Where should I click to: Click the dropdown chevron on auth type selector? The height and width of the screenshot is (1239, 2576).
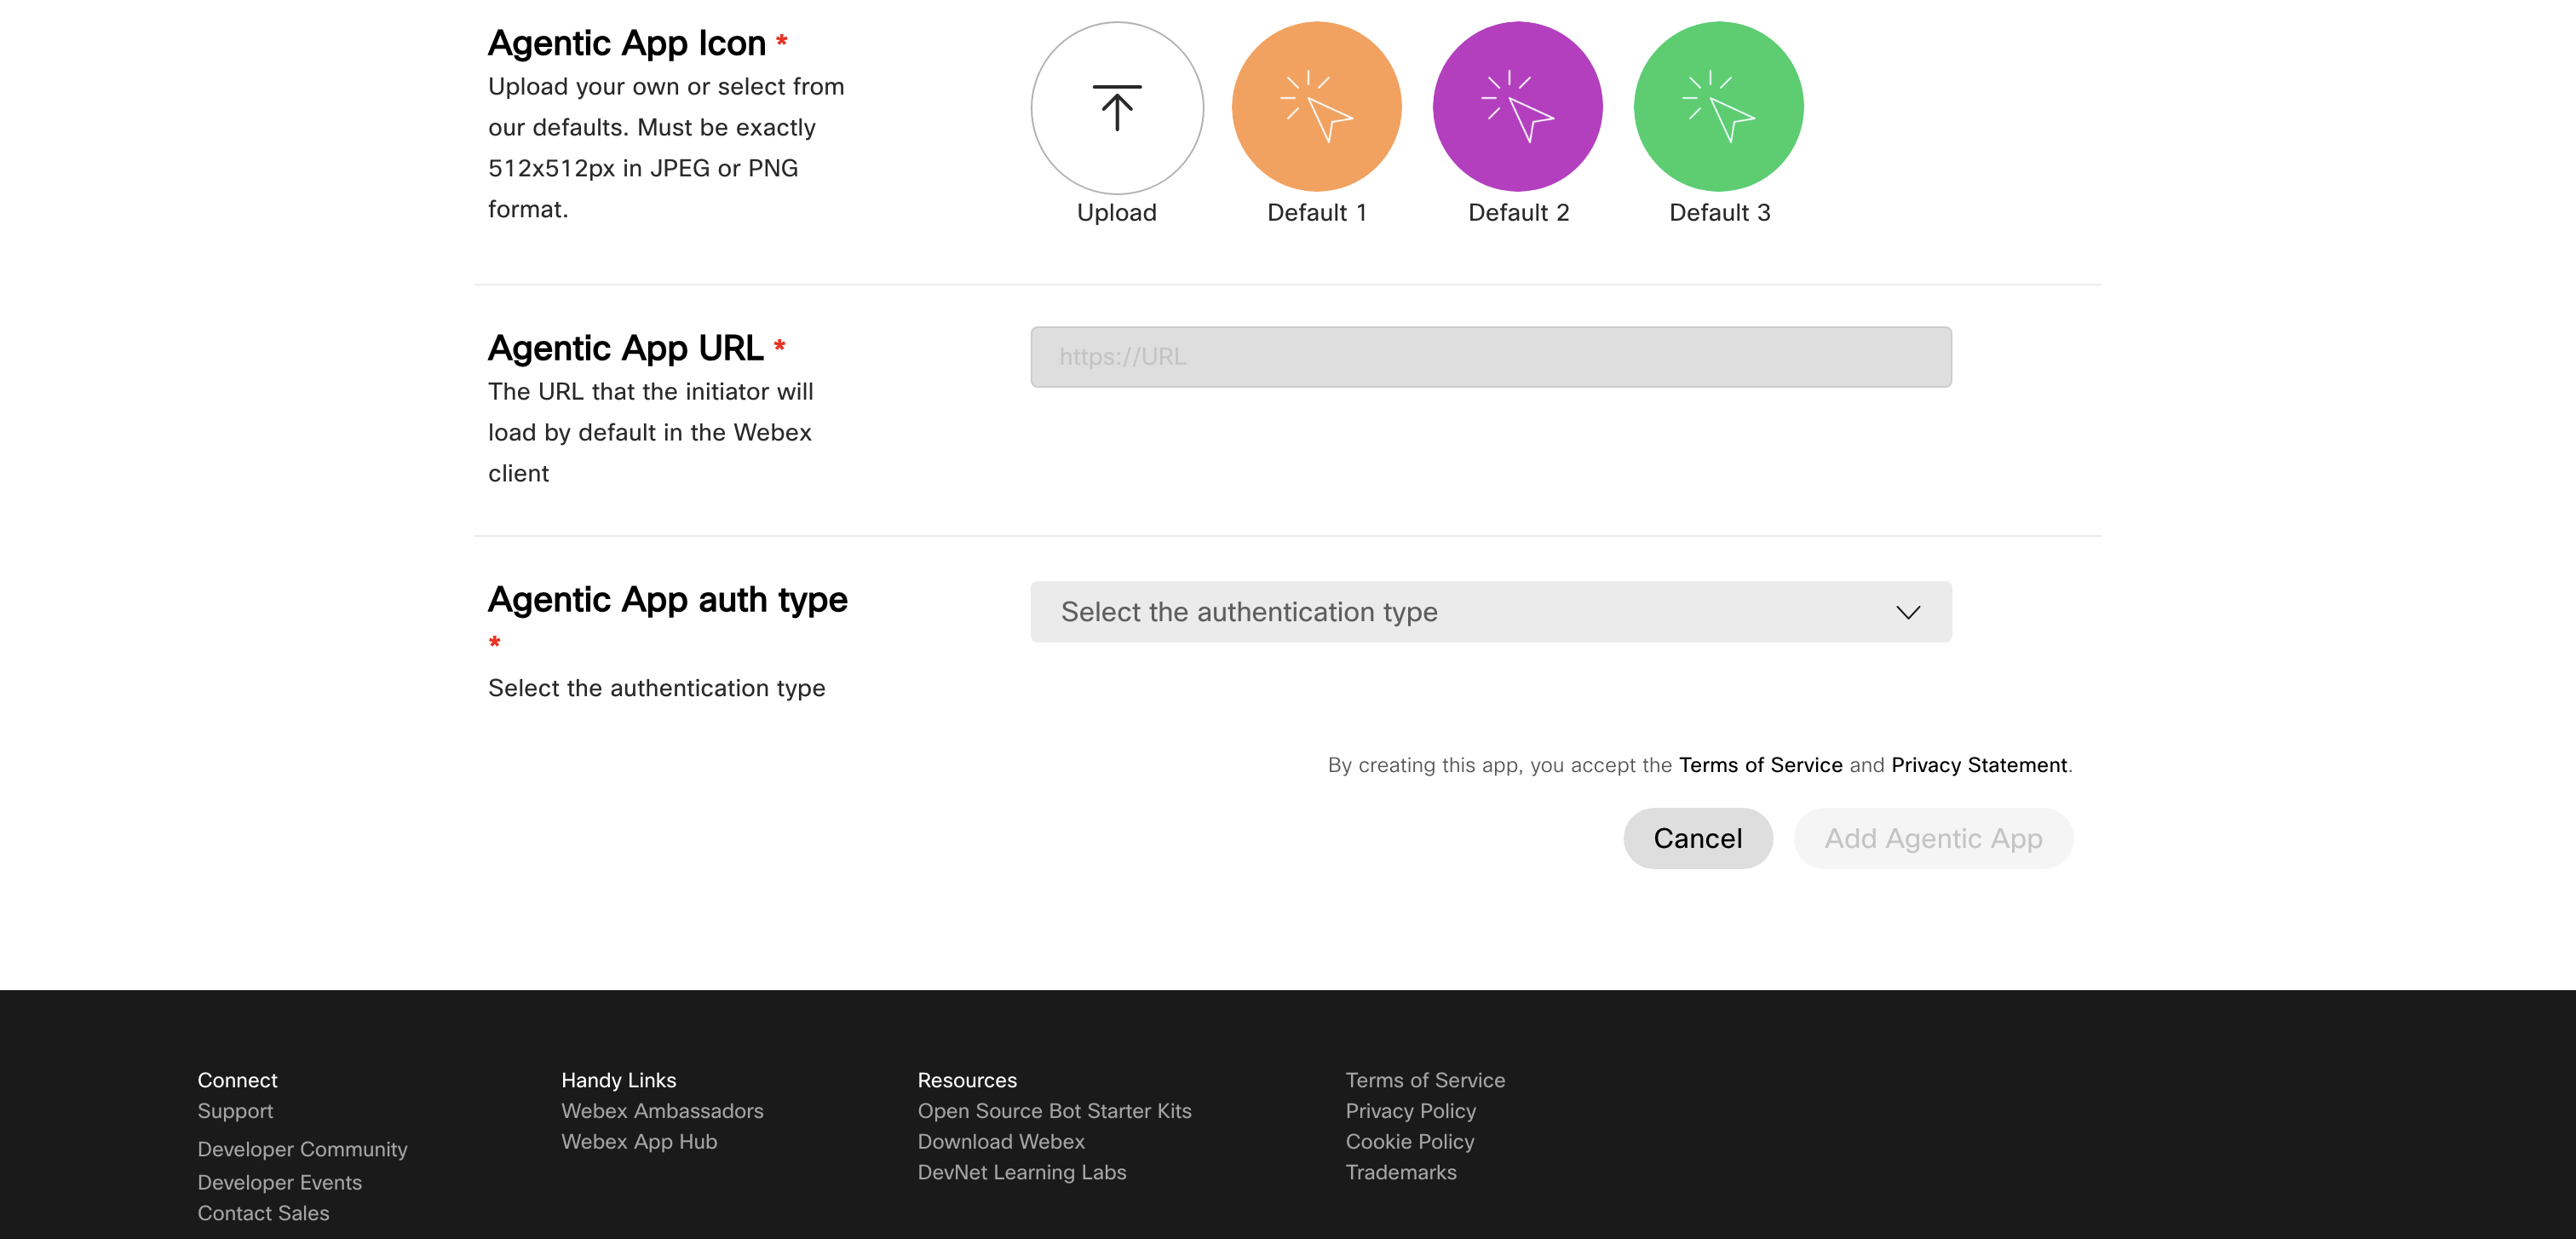click(1909, 611)
